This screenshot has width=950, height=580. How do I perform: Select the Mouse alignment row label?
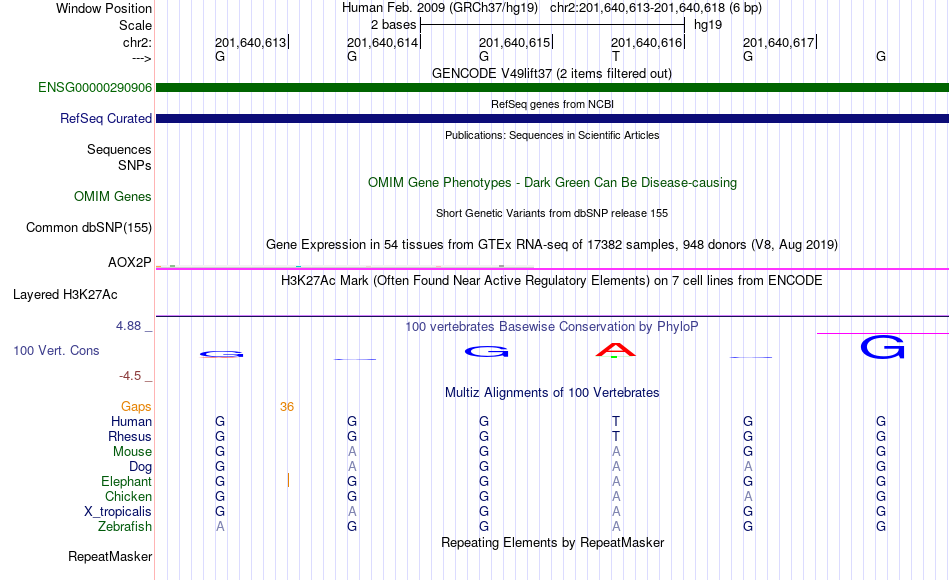coord(132,452)
